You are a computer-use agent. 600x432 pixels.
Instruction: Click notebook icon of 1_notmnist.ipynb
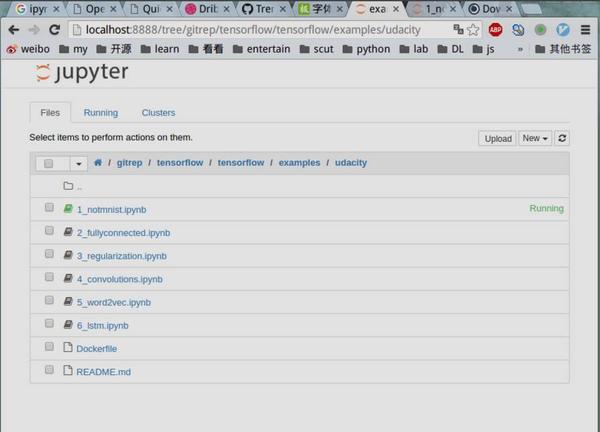click(68, 209)
